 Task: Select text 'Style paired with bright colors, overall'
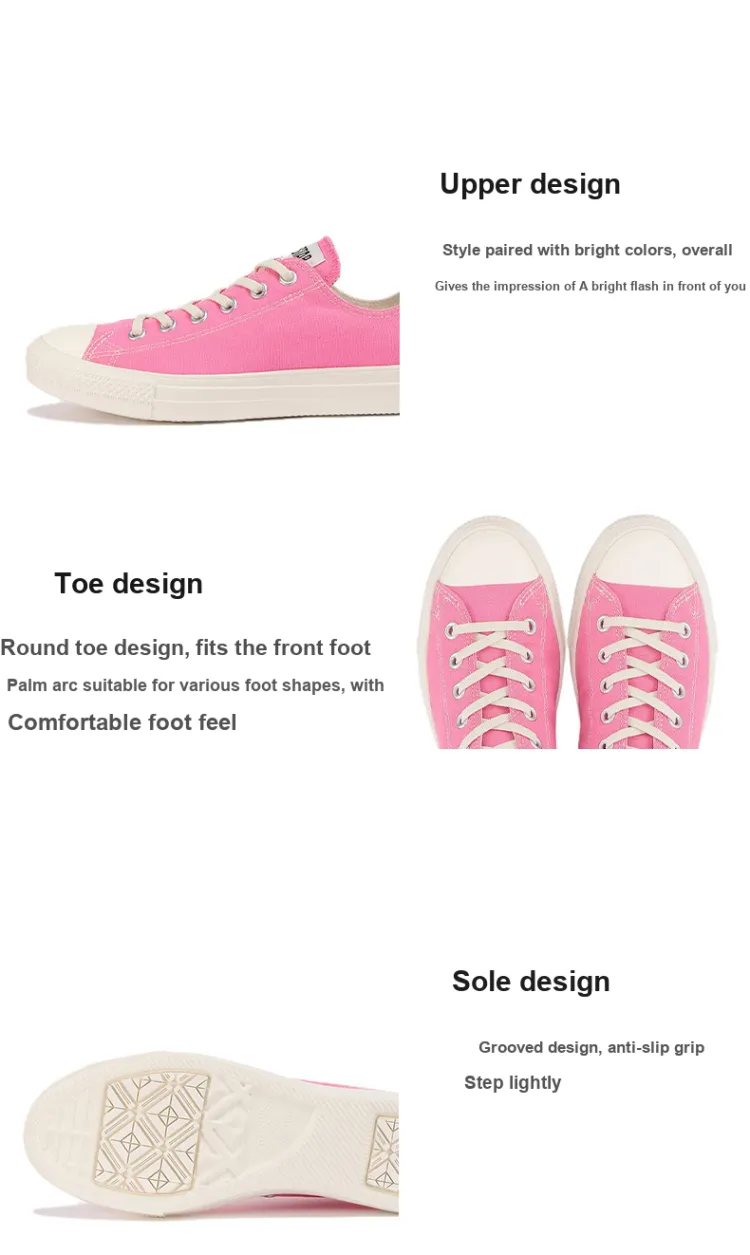tap(588, 250)
